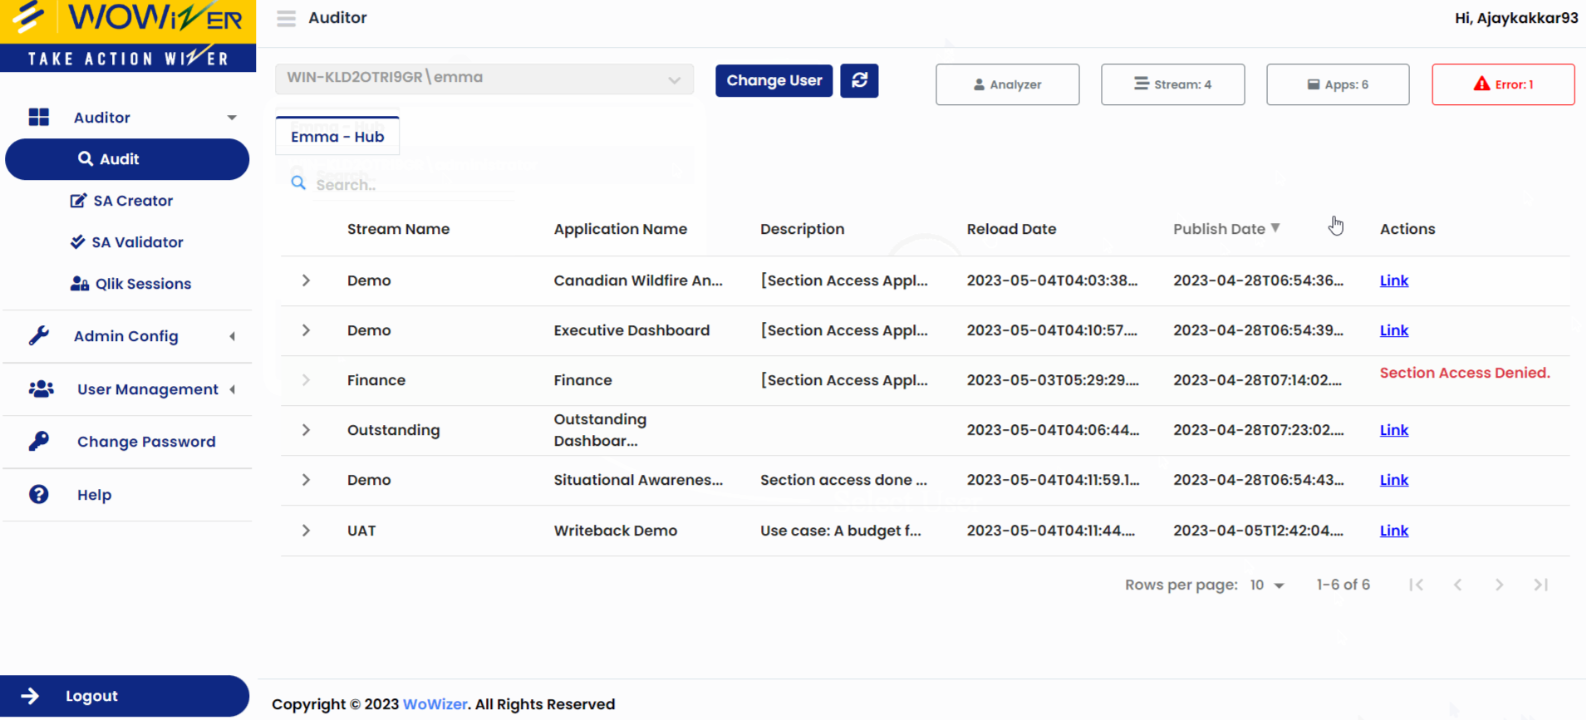Click the Description column header
Screen dimensions: 1586x720
(802, 229)
